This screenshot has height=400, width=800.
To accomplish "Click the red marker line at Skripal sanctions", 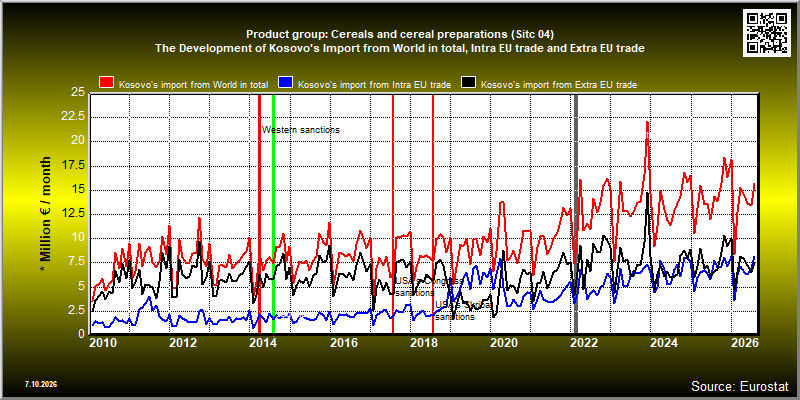I will [433, 214].
